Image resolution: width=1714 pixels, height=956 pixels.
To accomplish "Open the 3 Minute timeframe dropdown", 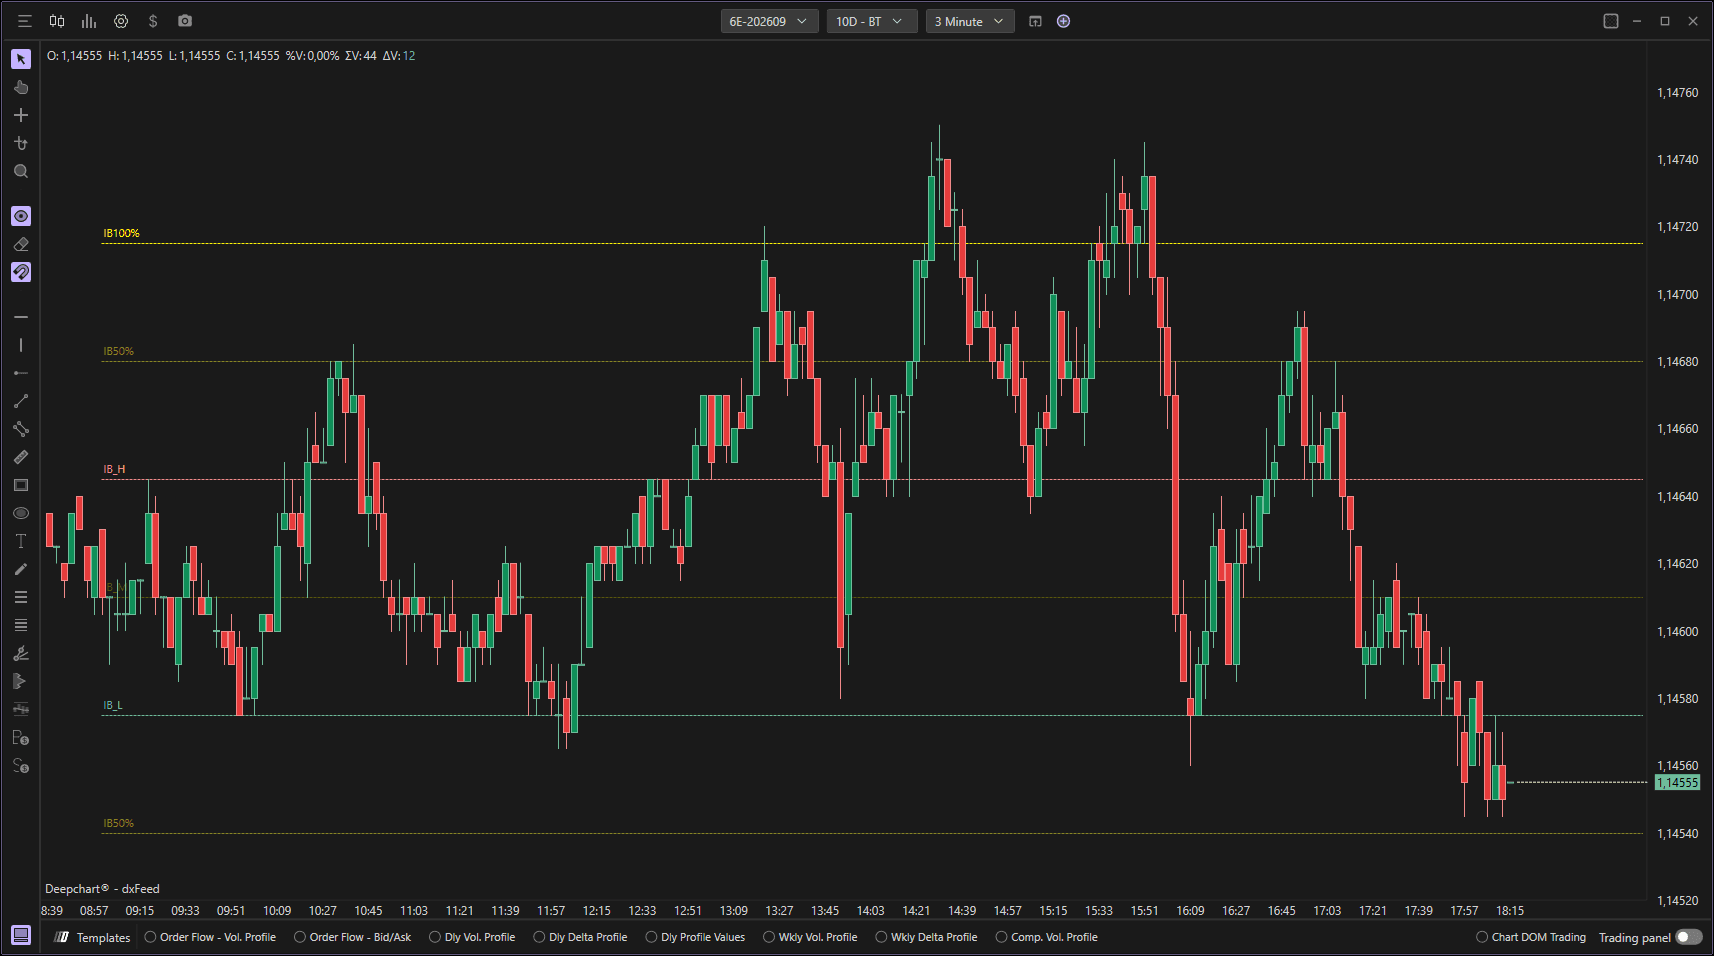I will click(970, 21).
